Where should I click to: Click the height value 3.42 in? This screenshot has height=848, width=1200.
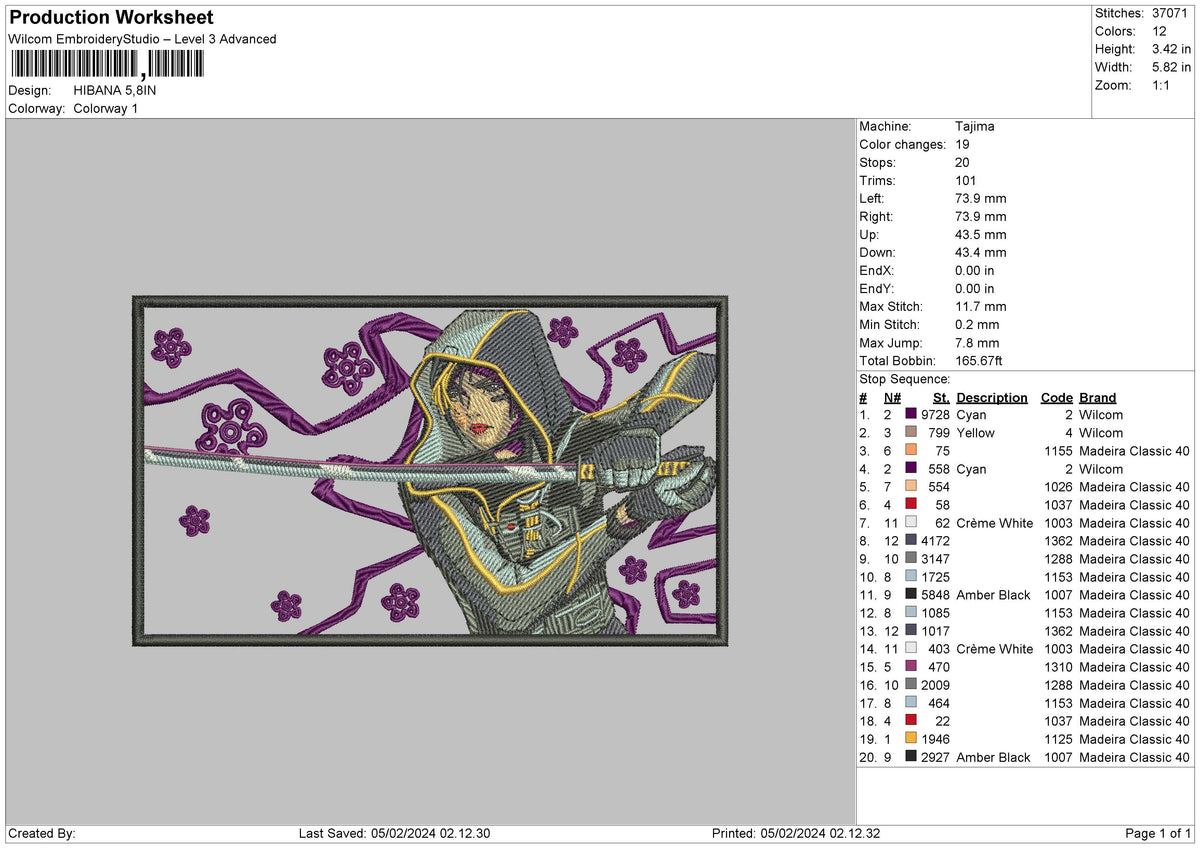pyautogui.click(x=1172, y=49)
